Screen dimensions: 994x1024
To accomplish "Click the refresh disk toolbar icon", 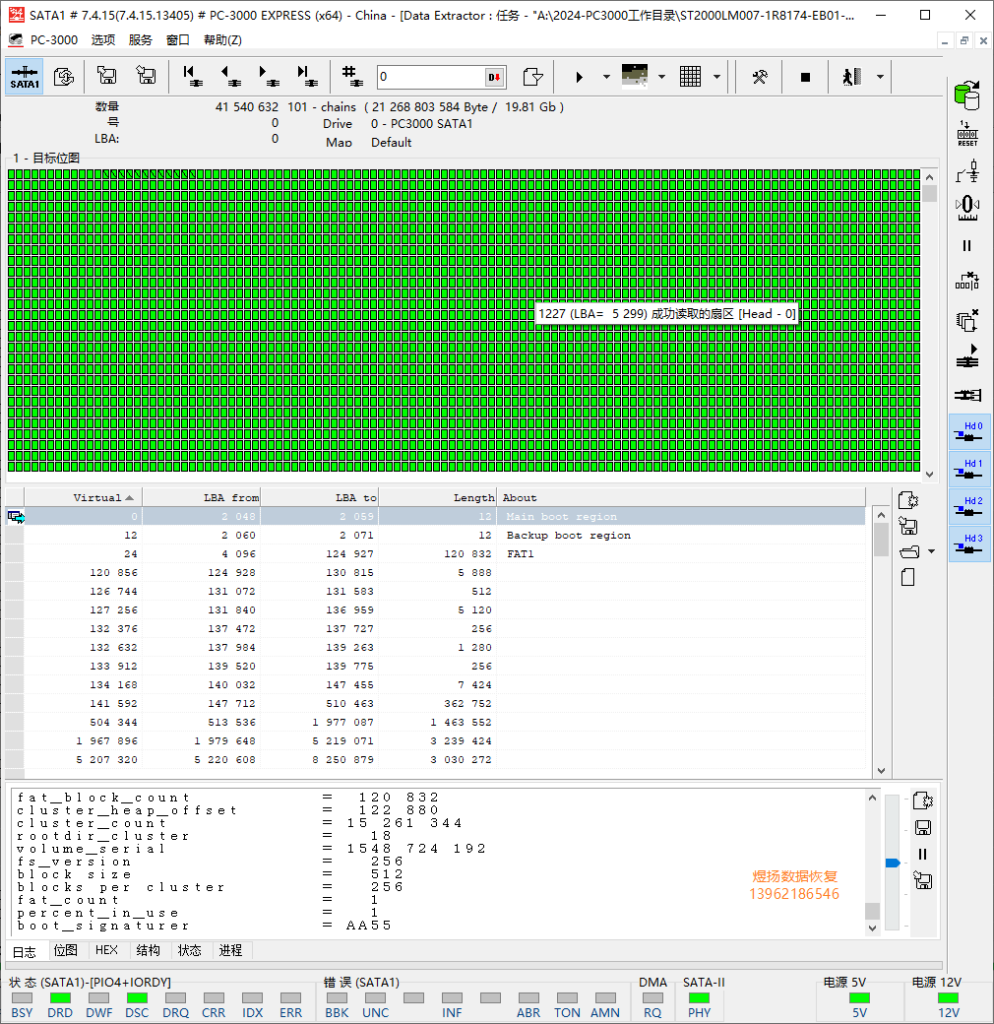I will 64,76.
